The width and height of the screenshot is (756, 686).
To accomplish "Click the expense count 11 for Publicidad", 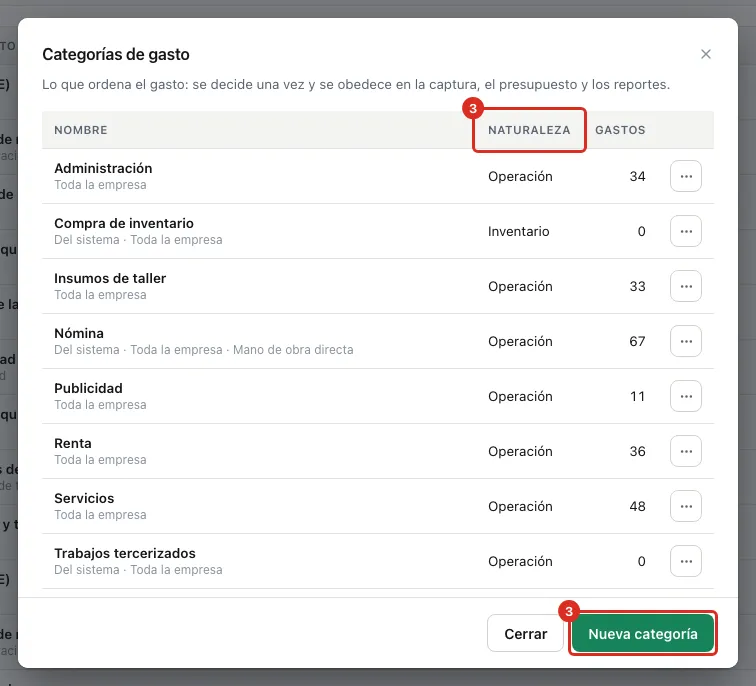I will tap(637, 396).
